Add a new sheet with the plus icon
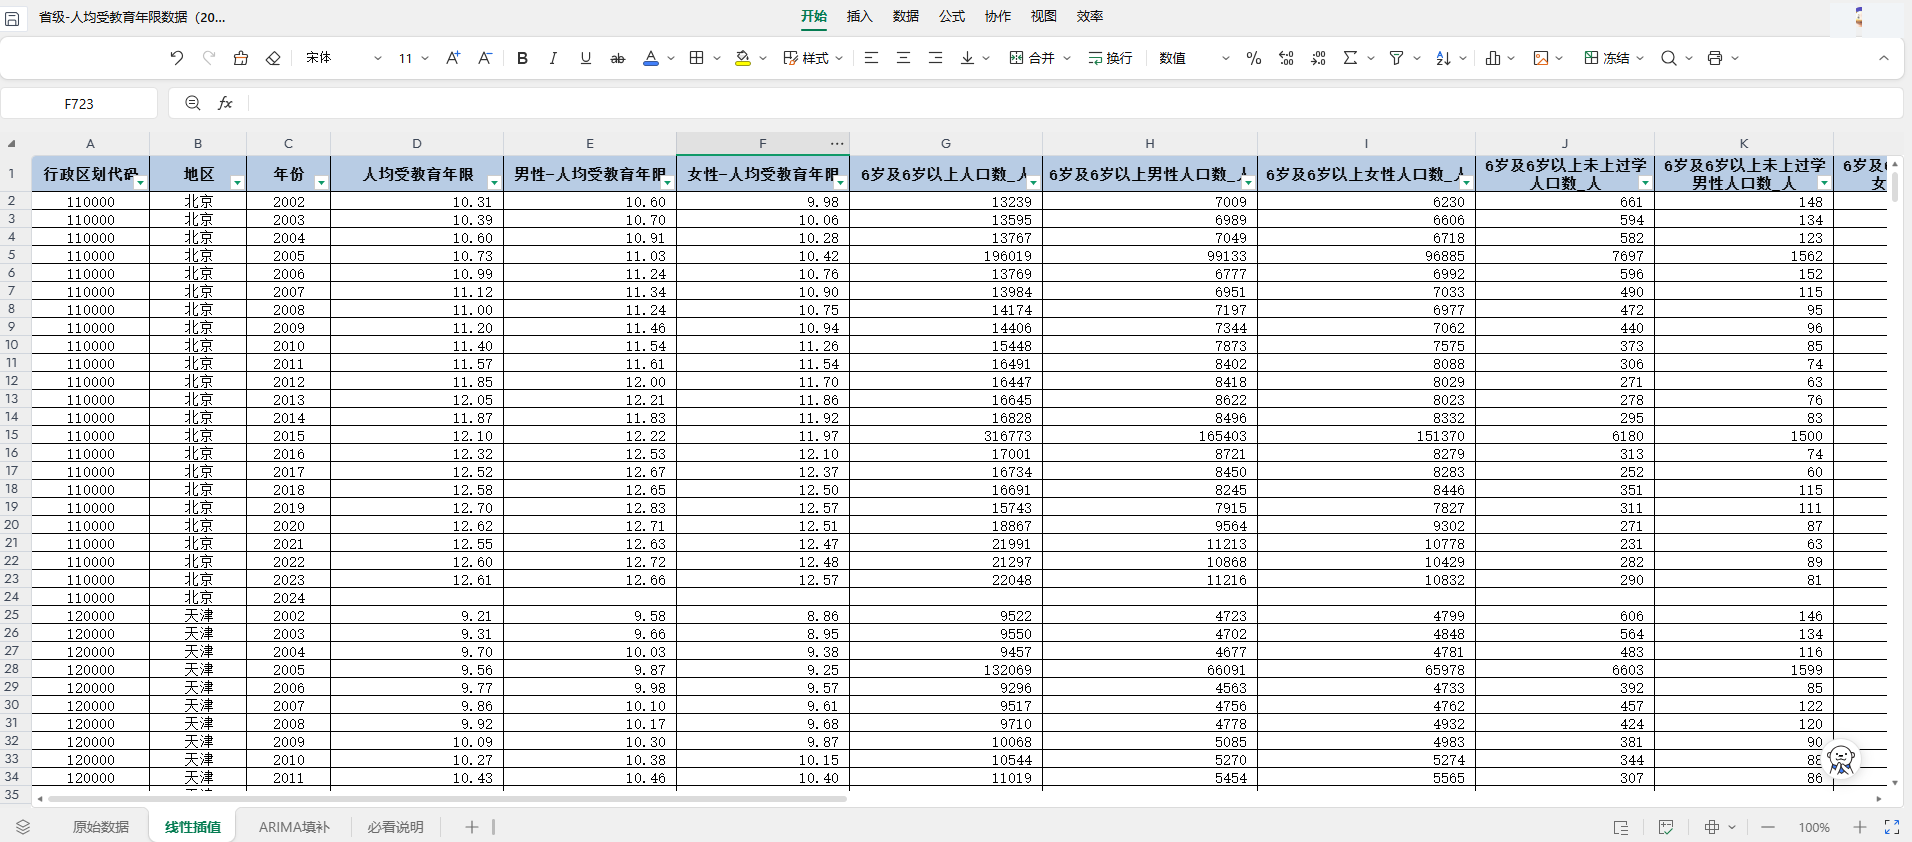This screenshot has width=1912, height=842. (x=472, y=827)
